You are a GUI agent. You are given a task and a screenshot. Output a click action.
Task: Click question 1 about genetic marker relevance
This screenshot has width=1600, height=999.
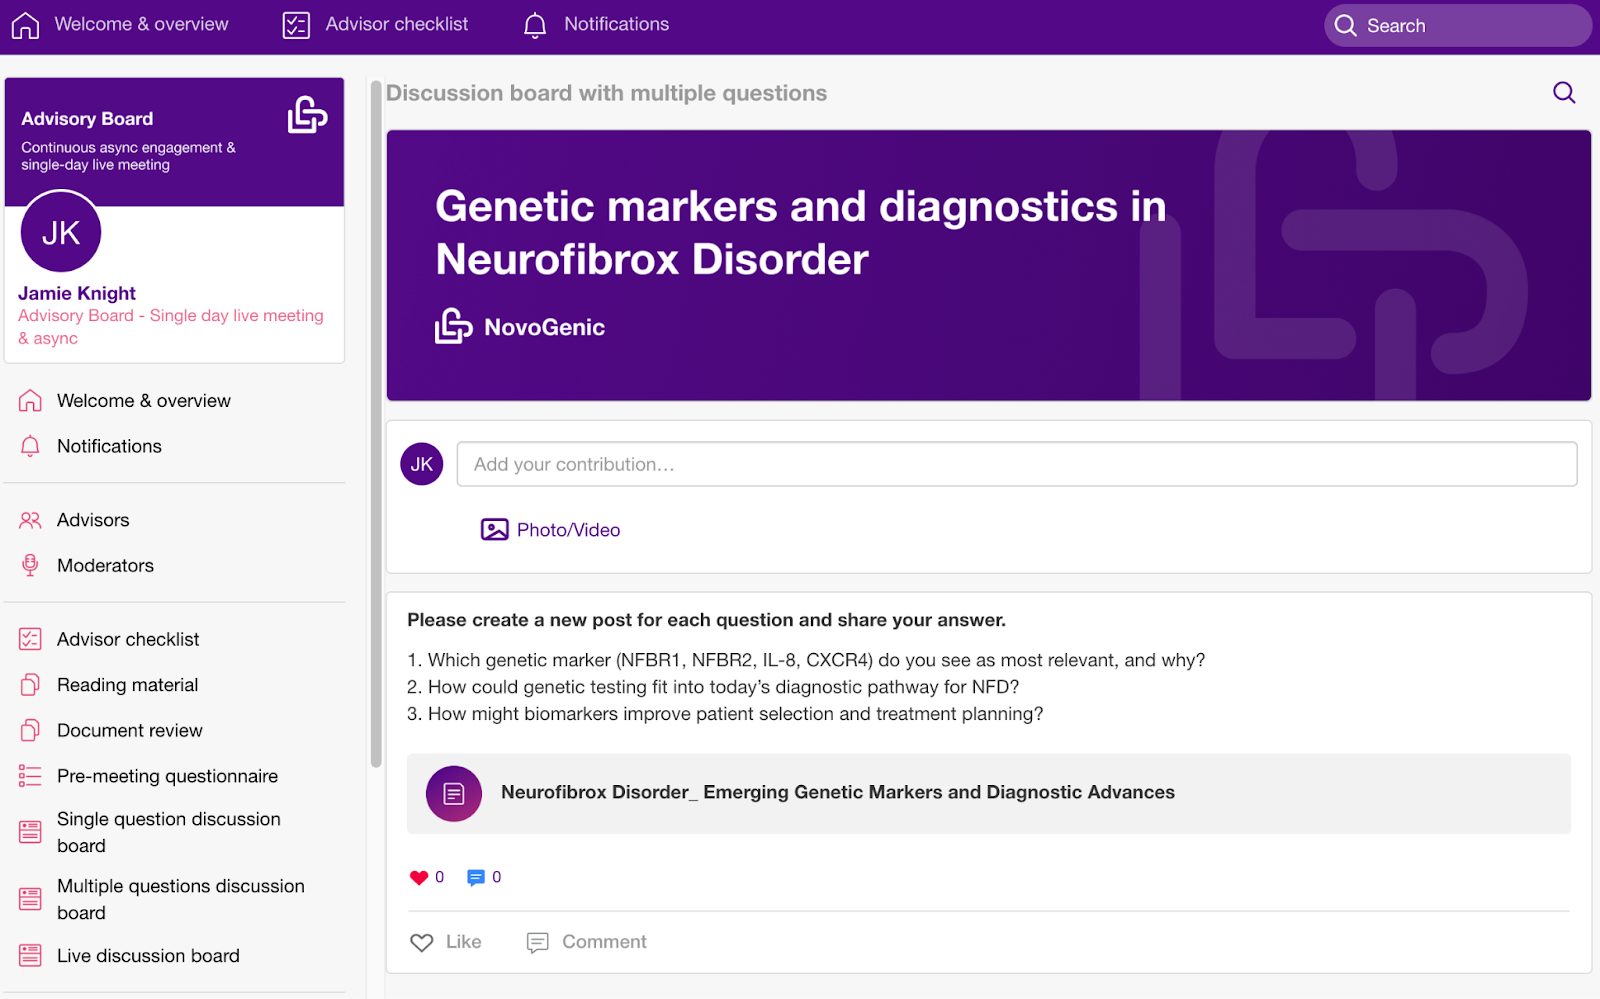click(806, 660)
